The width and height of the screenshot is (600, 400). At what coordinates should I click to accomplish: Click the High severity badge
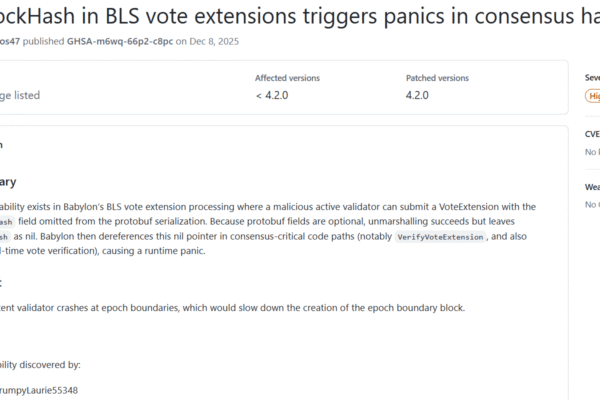pyautogui.click(x=592, y=96)
